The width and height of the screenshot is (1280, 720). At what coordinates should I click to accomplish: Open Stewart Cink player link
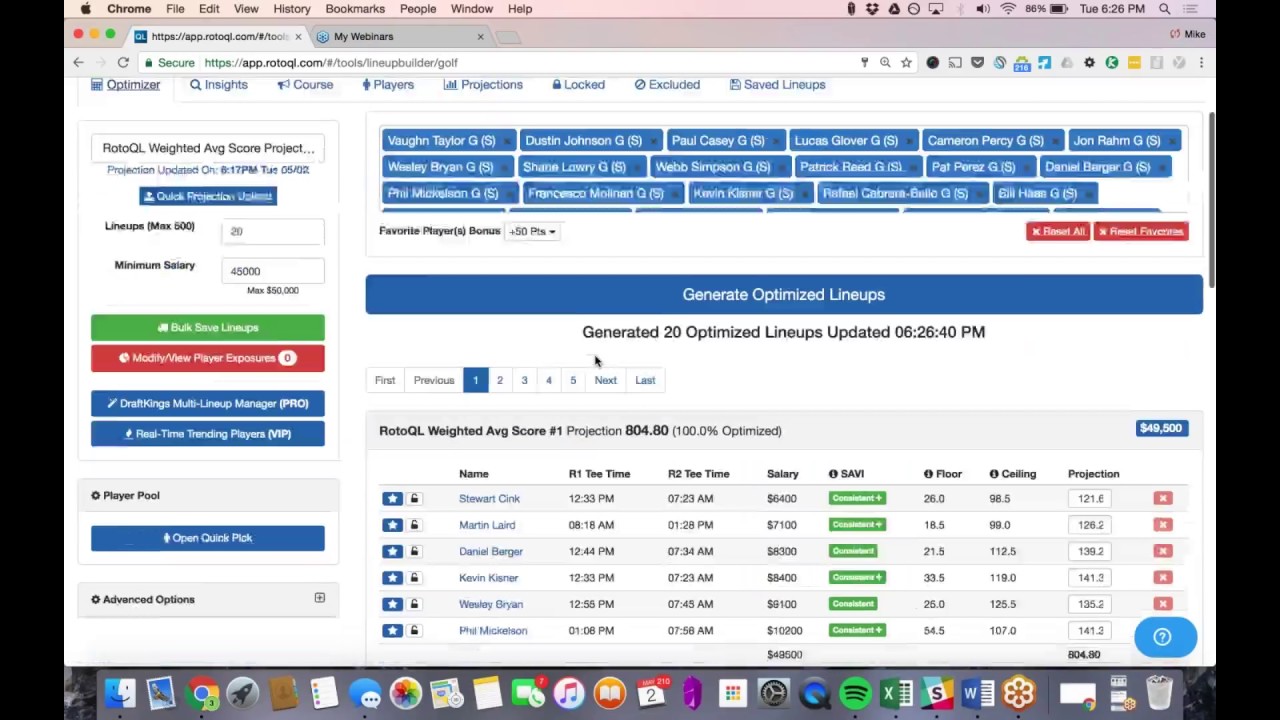pos(489,498)
